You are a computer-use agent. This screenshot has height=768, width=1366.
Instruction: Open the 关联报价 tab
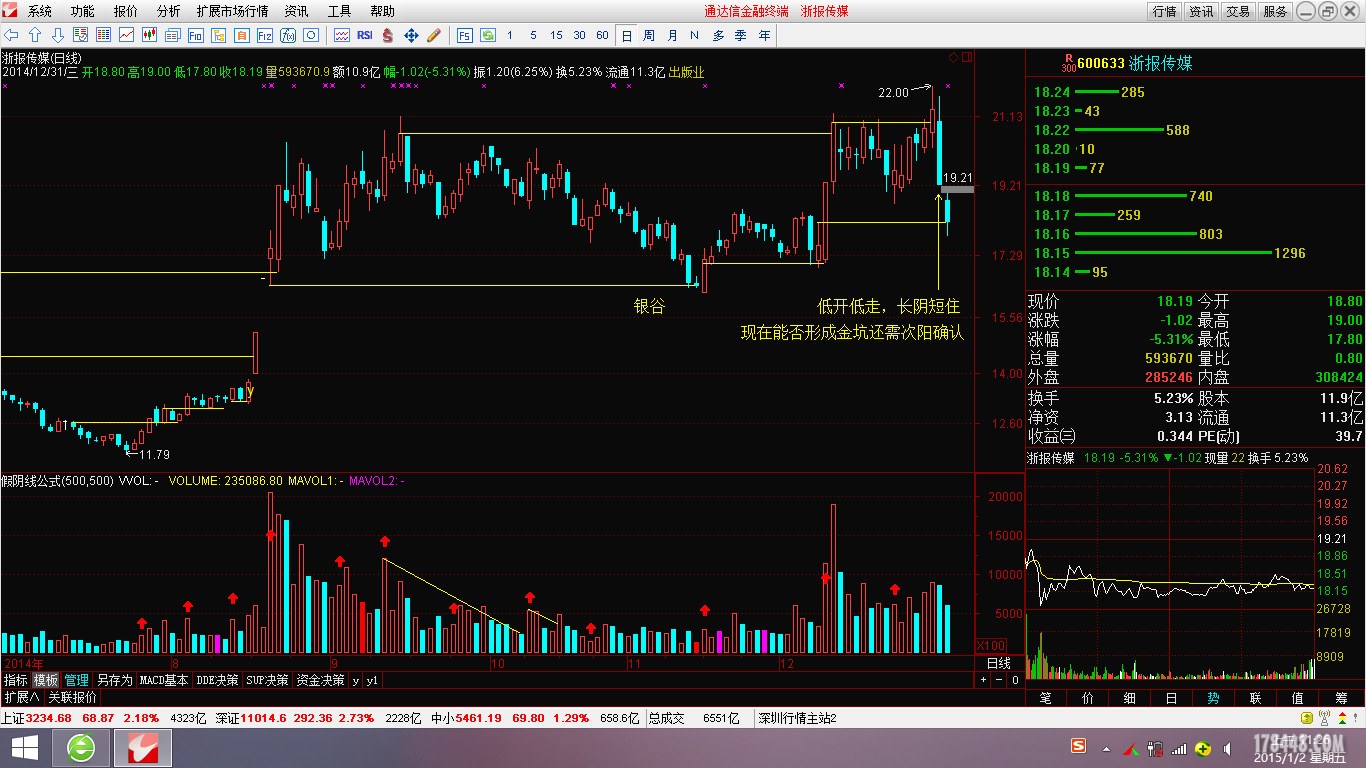[73, 697]
